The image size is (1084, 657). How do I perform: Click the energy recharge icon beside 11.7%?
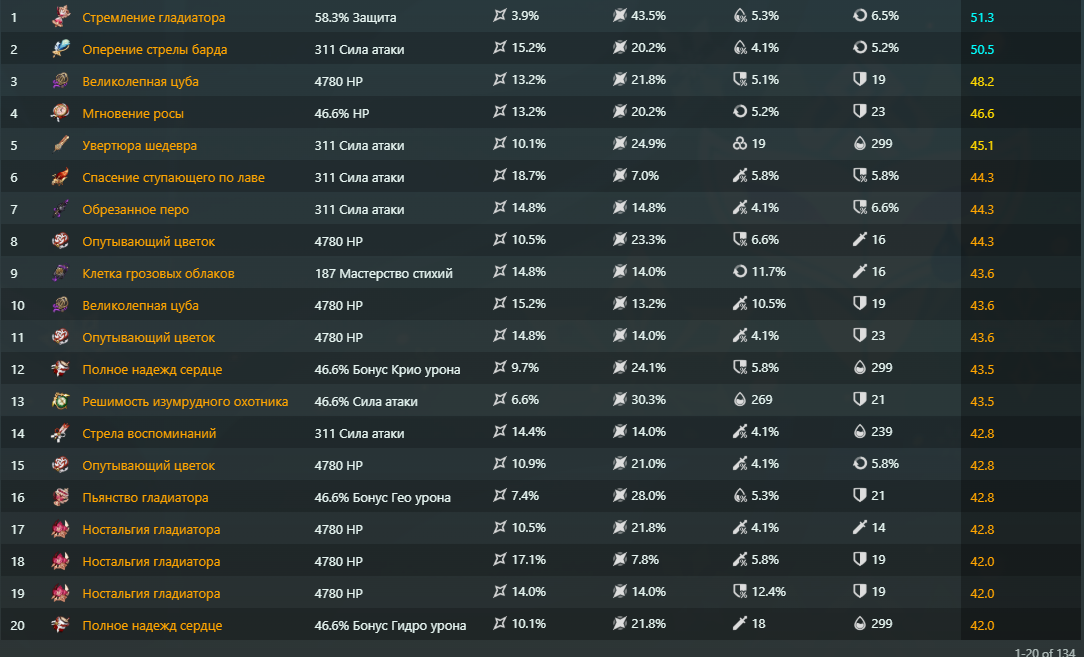tap(740, 272)
